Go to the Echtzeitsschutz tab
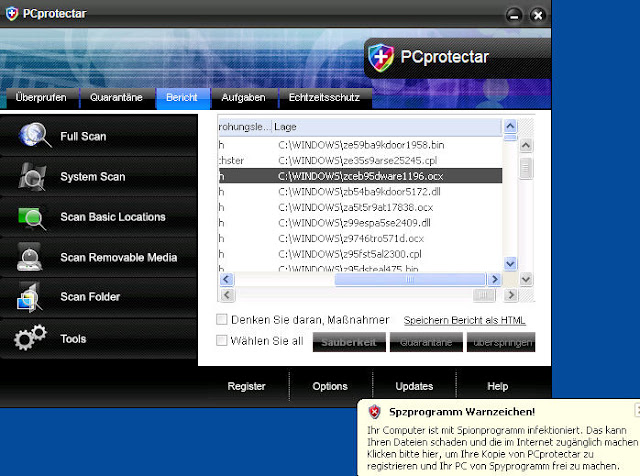Image resolution: width=640 pixels, height=476 pixels. click(324, 98)
